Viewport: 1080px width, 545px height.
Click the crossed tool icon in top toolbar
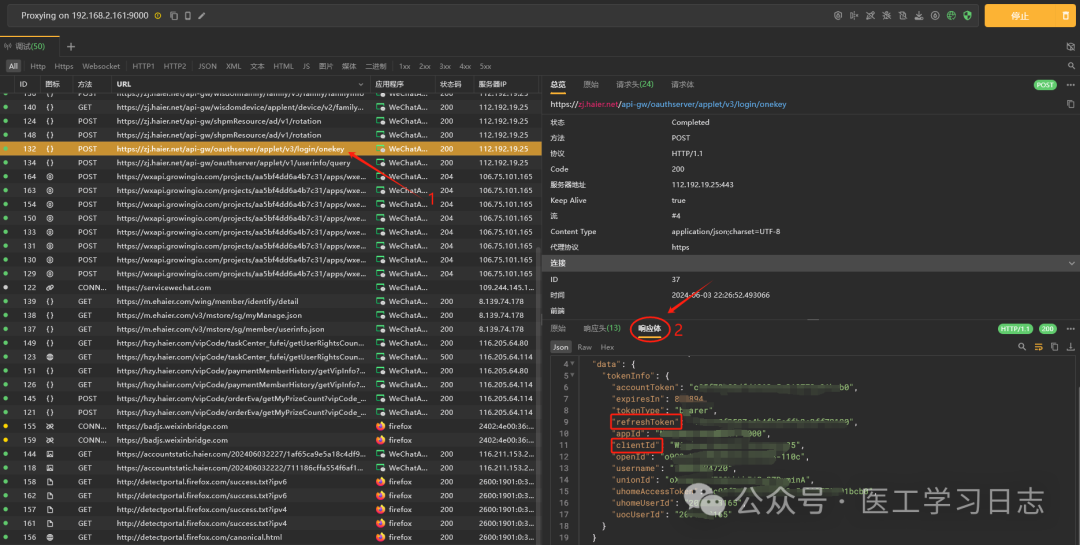[x=871, y=15]
